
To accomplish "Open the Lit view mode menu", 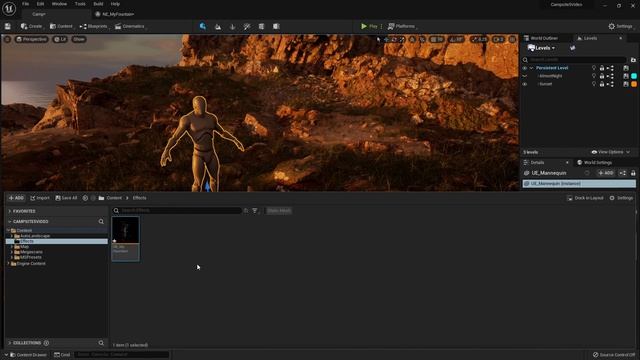I will (60, 40).
